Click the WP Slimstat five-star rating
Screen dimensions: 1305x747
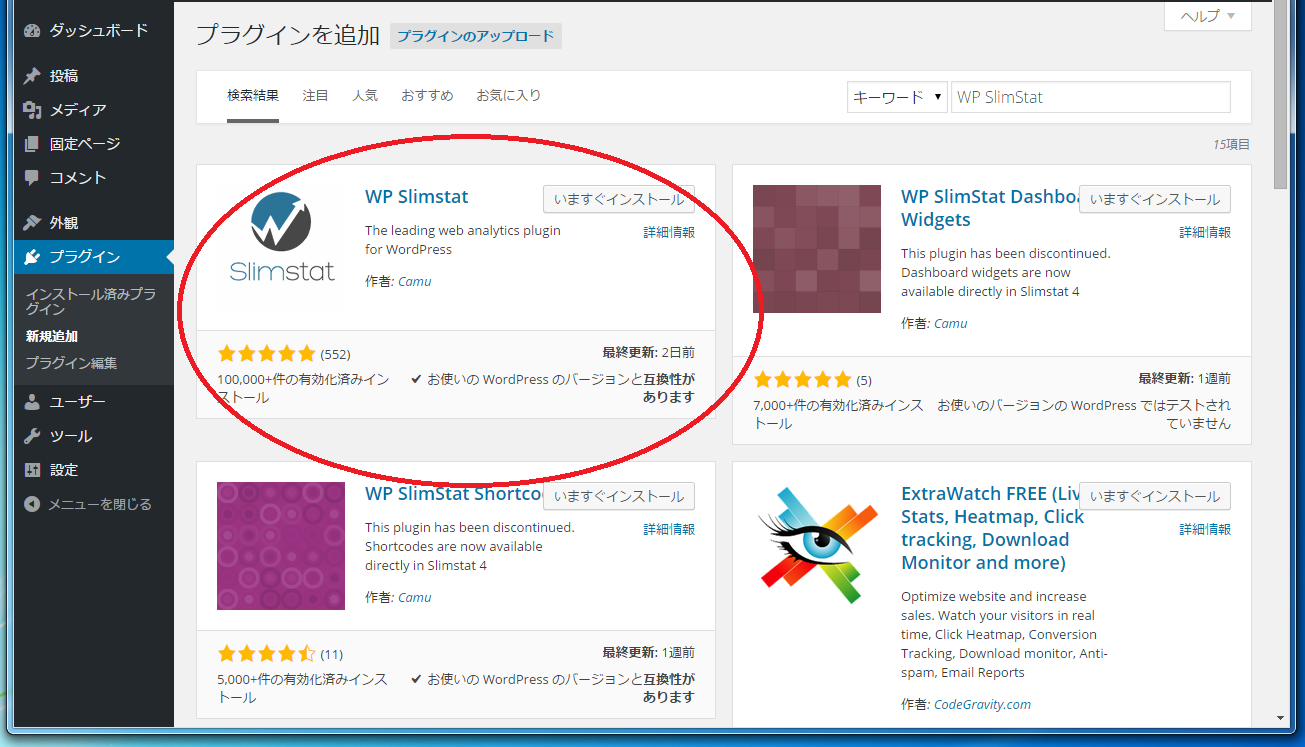click(266, 353)
